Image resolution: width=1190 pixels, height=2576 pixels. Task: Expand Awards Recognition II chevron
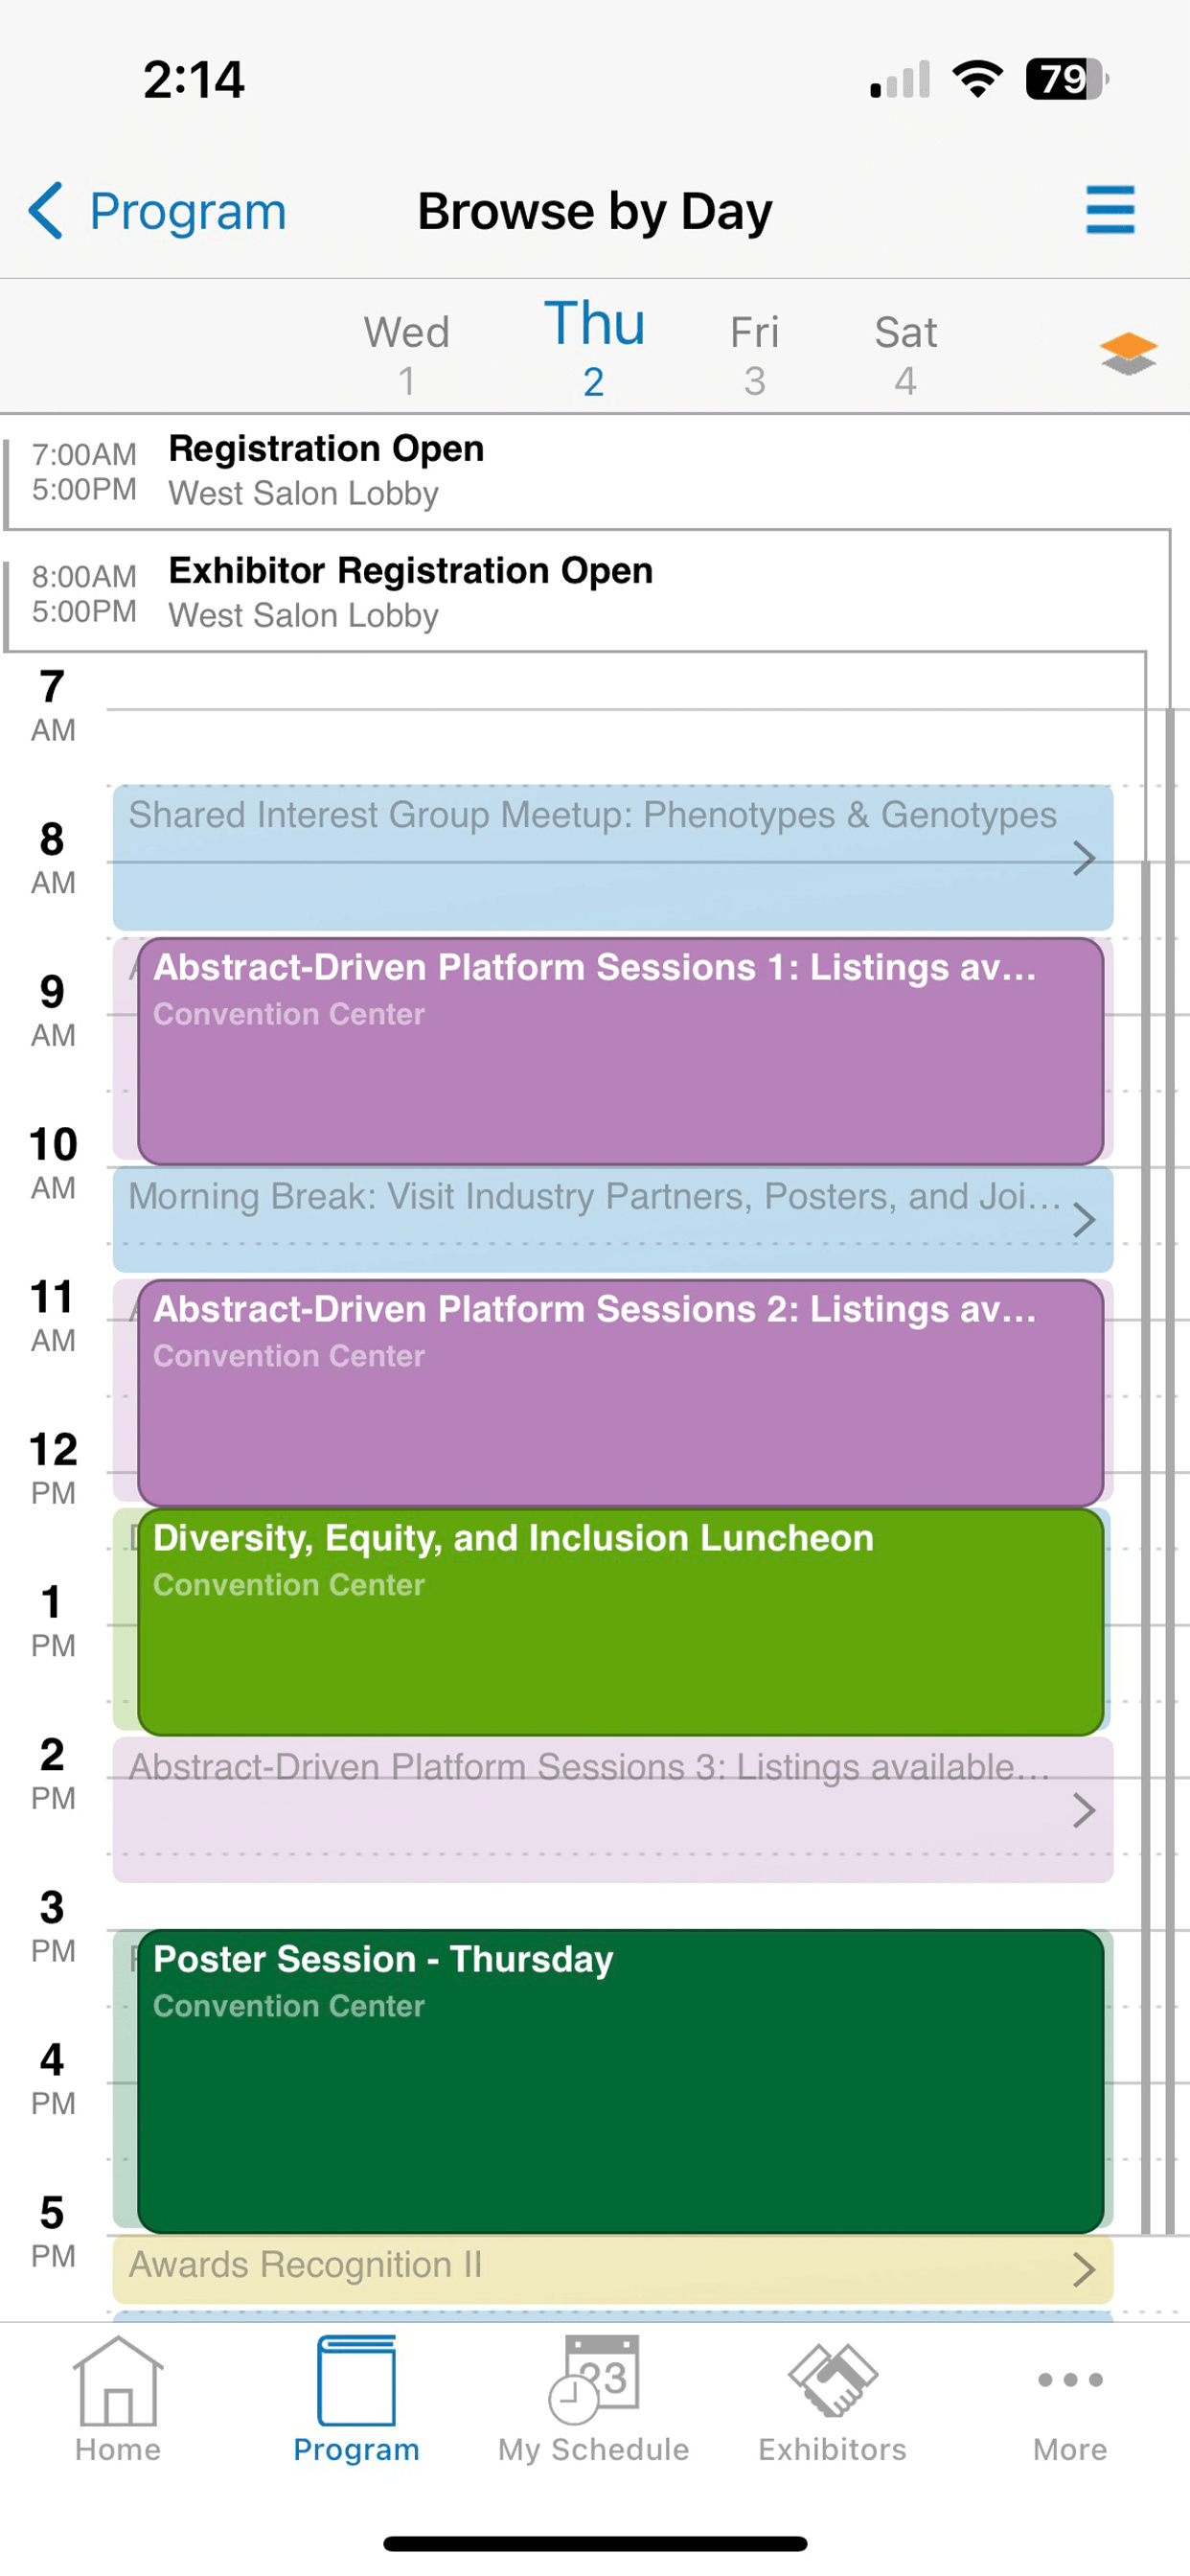(x=1084, y=2269)
